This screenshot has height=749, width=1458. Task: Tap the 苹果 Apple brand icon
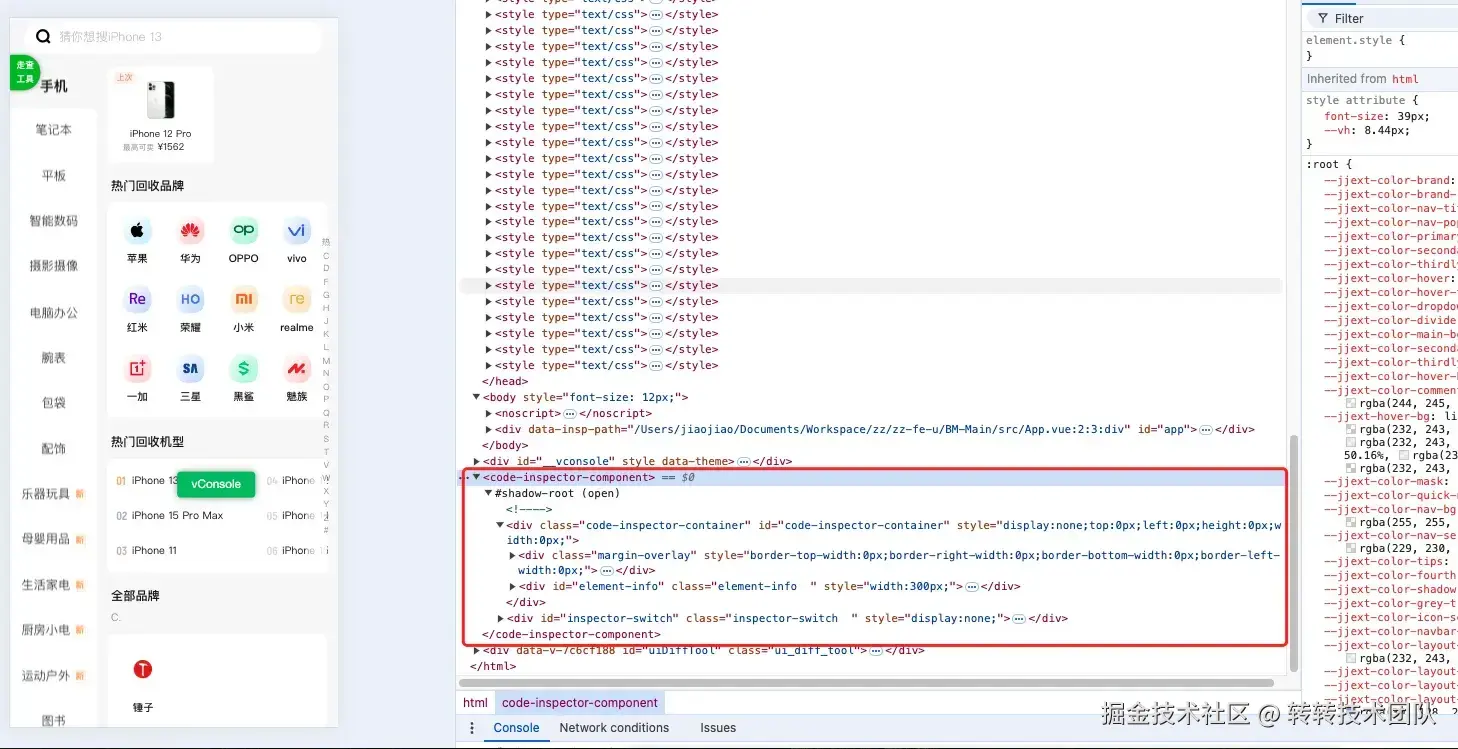(137, 231)
